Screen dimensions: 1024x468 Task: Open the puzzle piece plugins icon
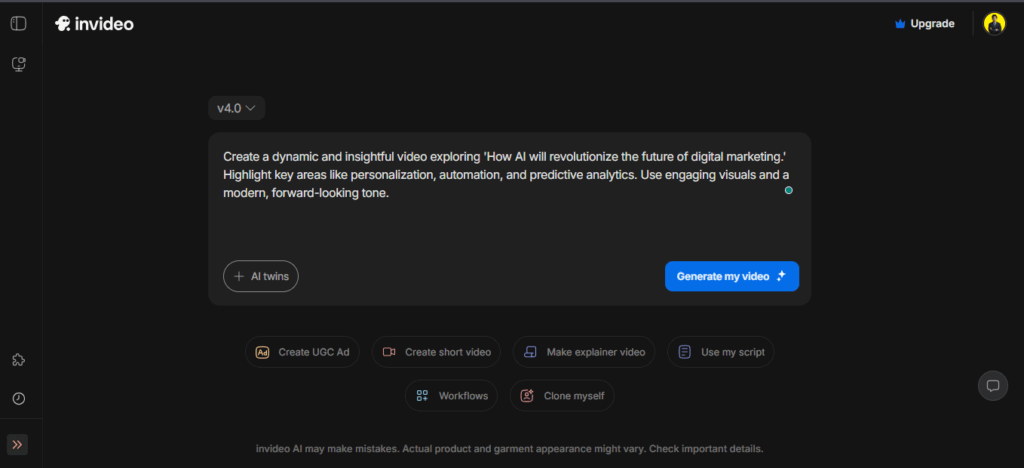(x=18, y=360)
